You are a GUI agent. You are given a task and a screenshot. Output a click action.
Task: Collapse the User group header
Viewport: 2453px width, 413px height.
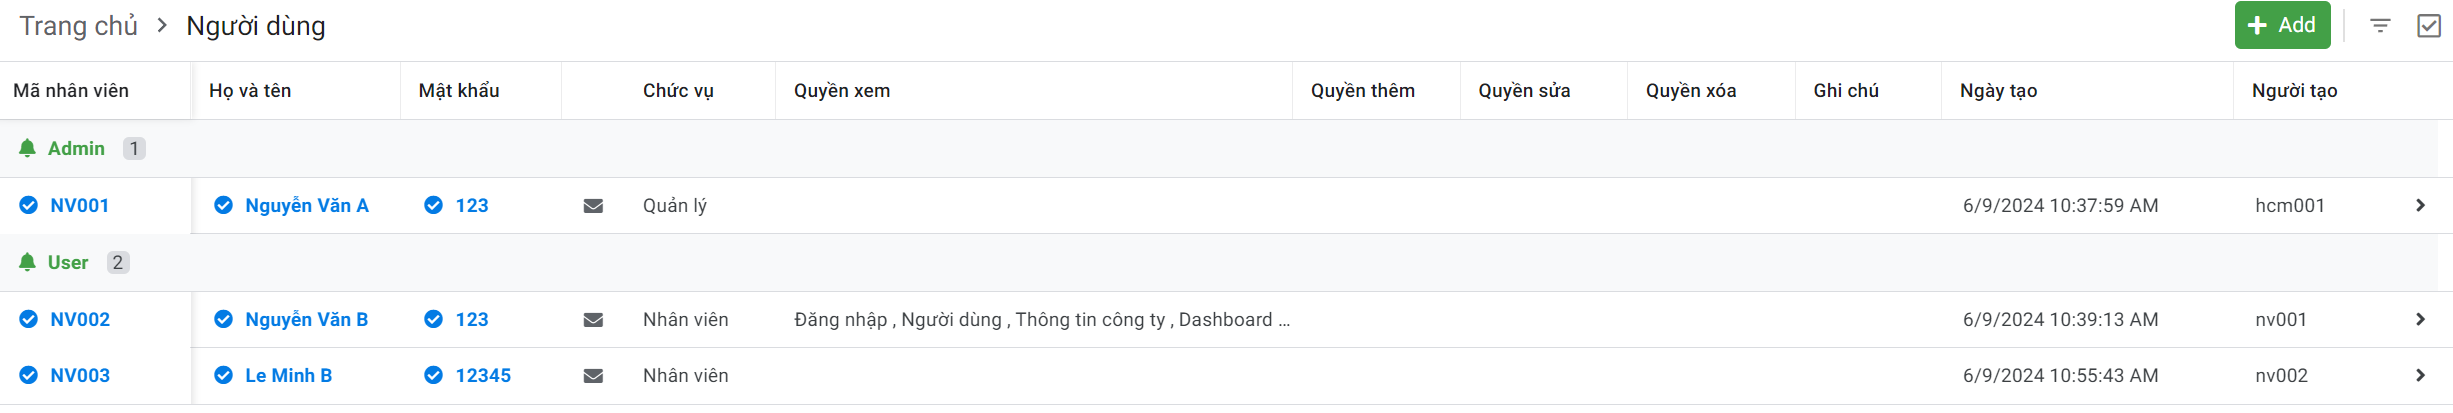[x=68, y=262]
